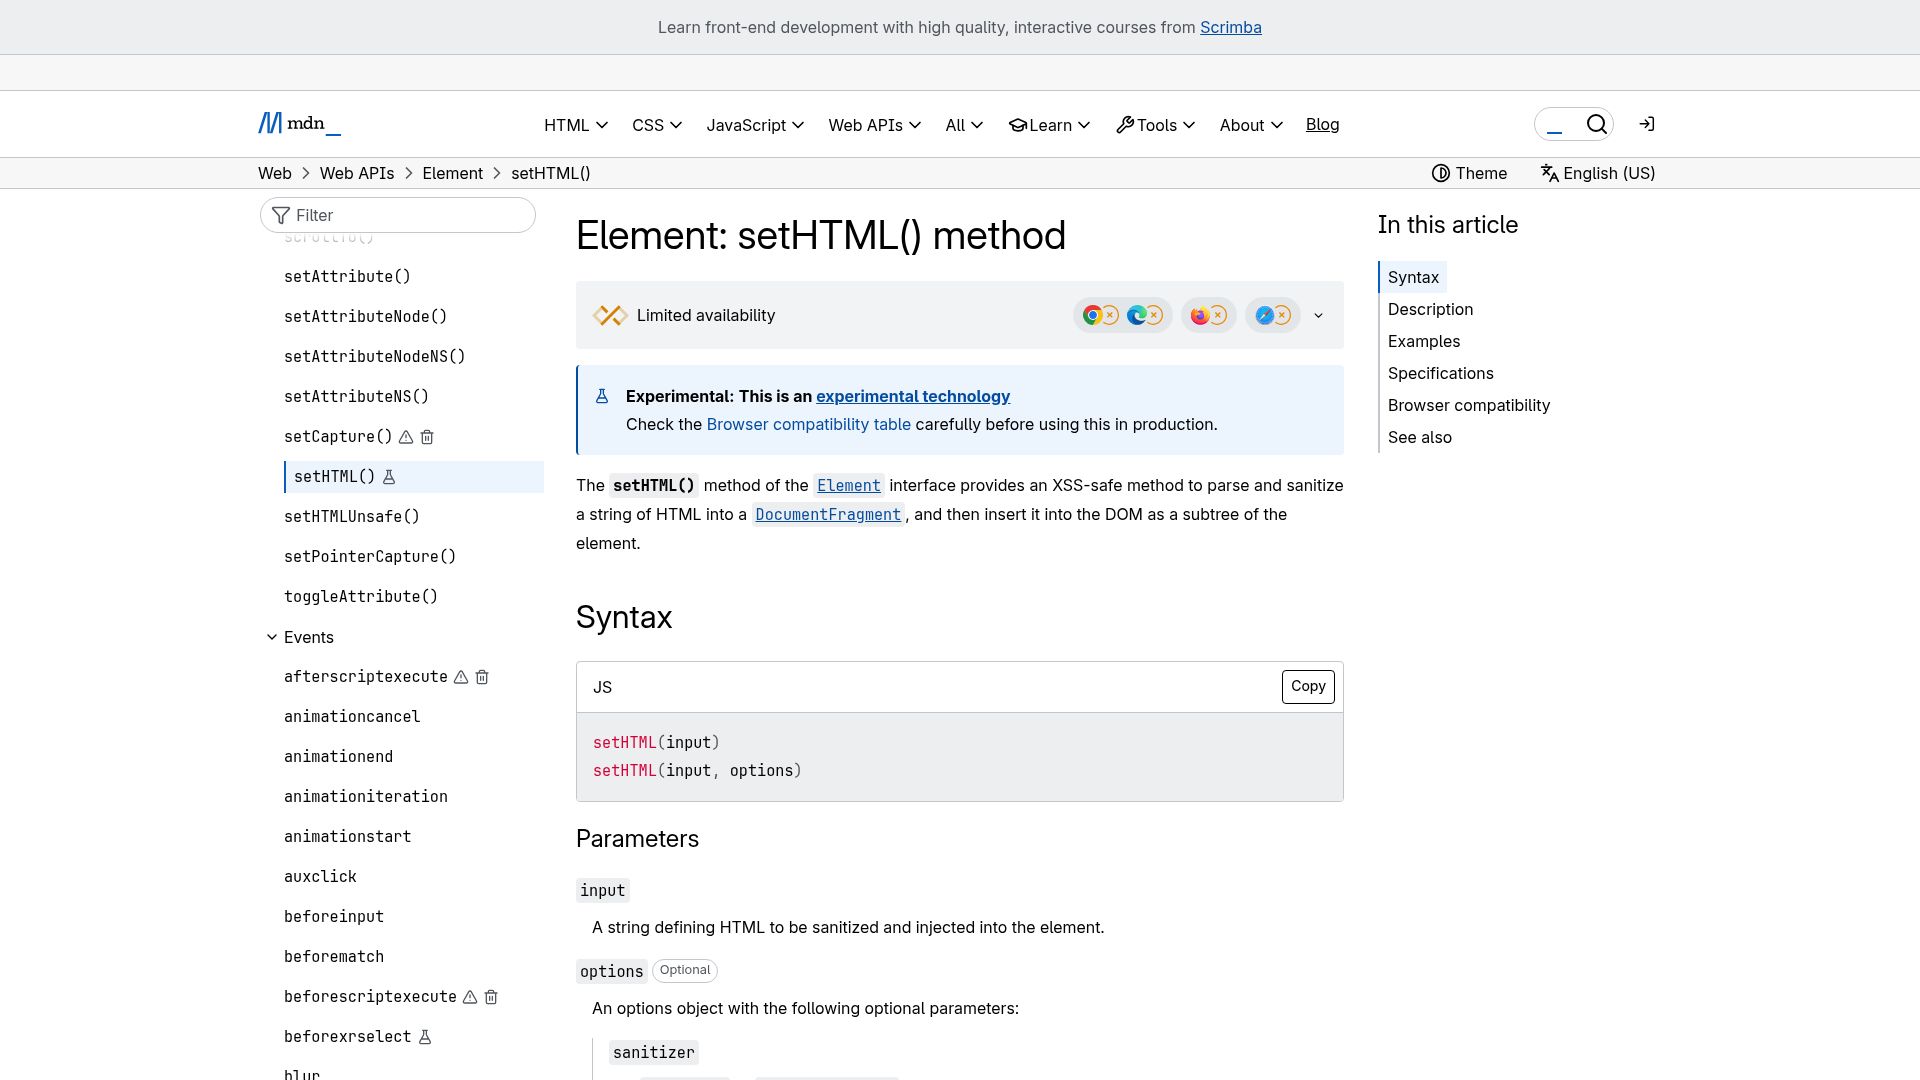
Task: Click the Limited availability baseline icon
Action: (610, 315)
